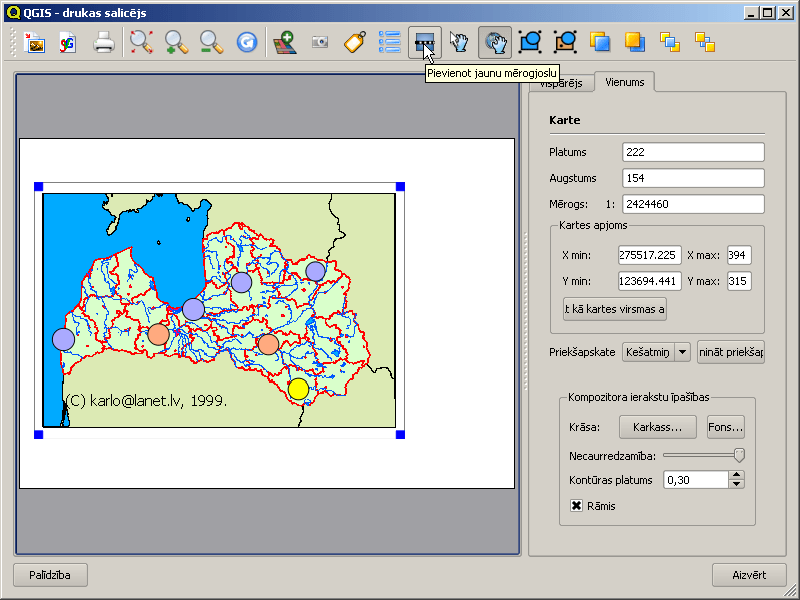Select the zoom out magnifier
The height and width of the screenshot is (600, 800).
[211, 43]
